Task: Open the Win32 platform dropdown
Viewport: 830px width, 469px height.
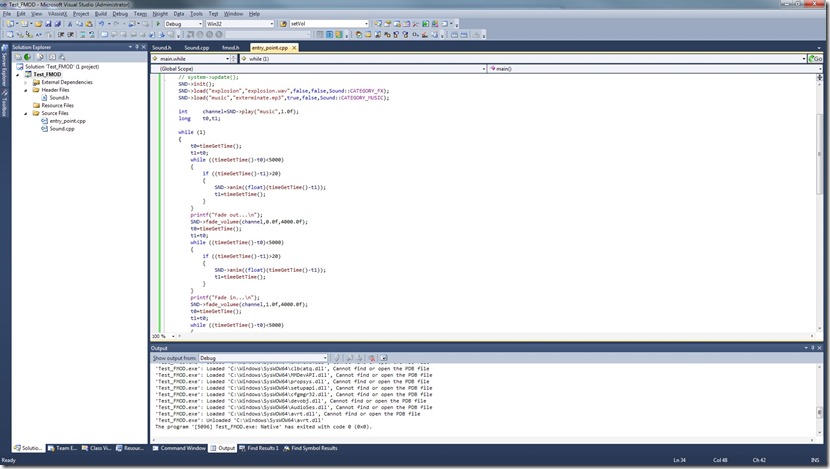Action: click(x=240, y=24)
